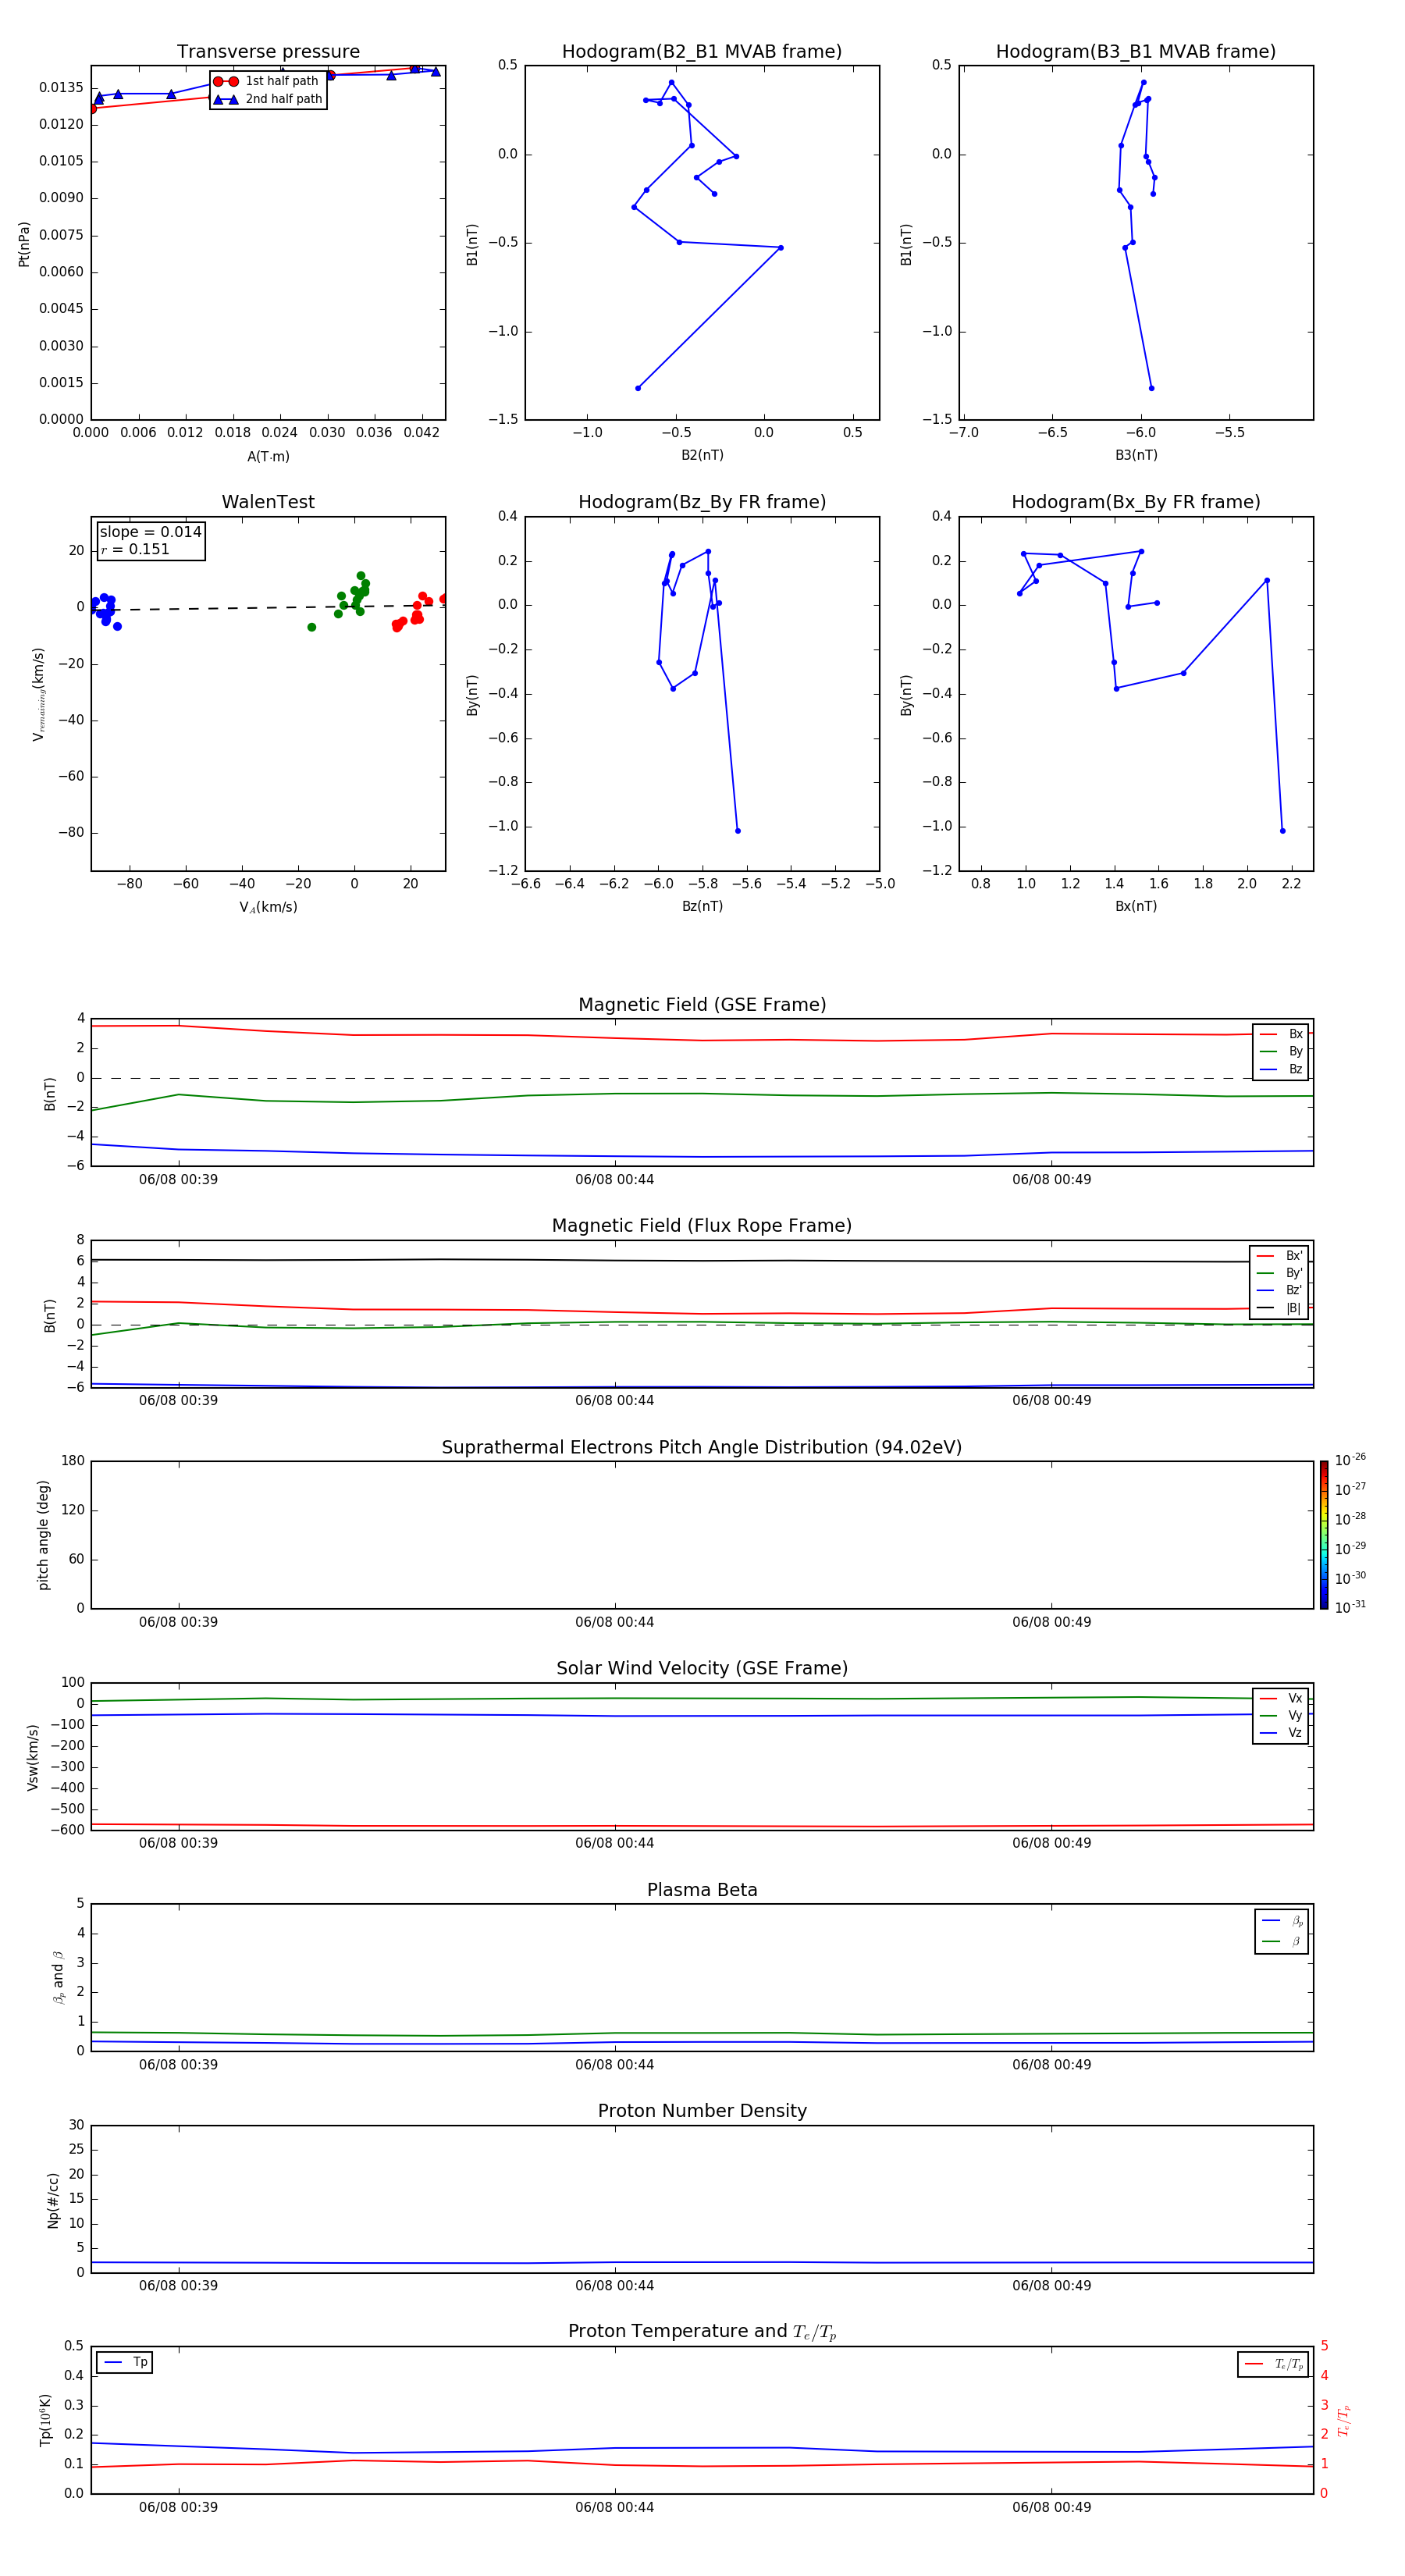Click the "Np(#/cc)" y-axis label

coord(53,2200)
